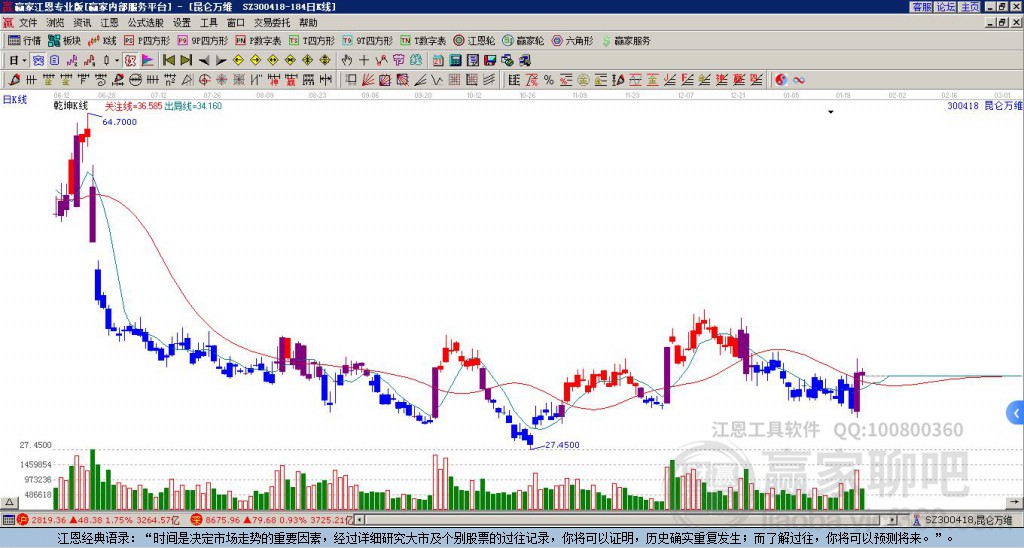
Task: Open the calendar icon tool
Action: [x=438, y=61]
